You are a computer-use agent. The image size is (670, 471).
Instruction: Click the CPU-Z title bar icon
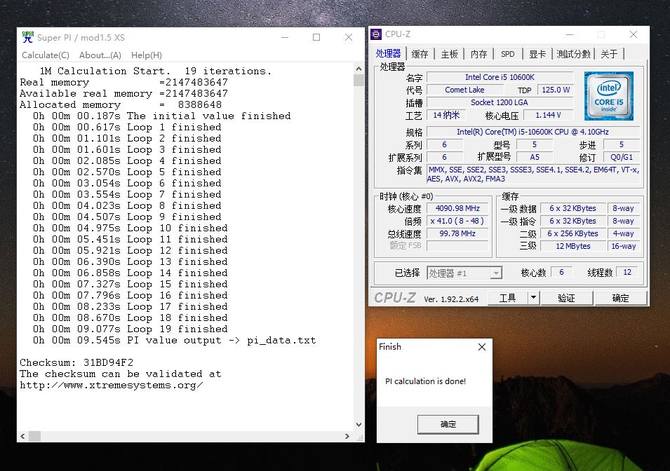[x=378, y=33]
